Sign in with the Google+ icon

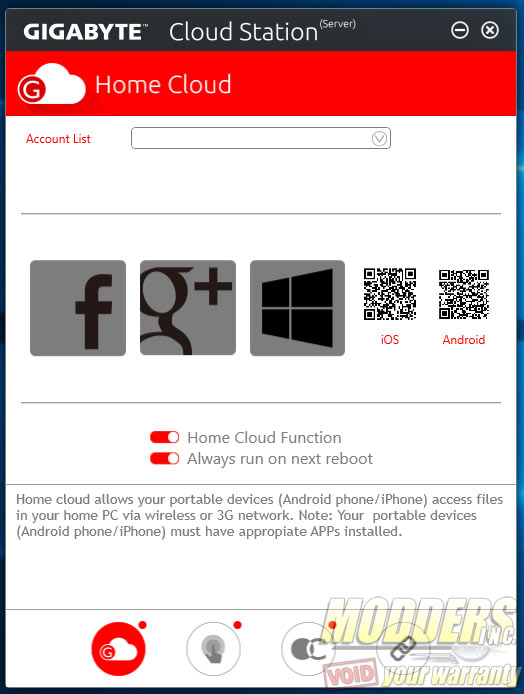click(188, 308)
